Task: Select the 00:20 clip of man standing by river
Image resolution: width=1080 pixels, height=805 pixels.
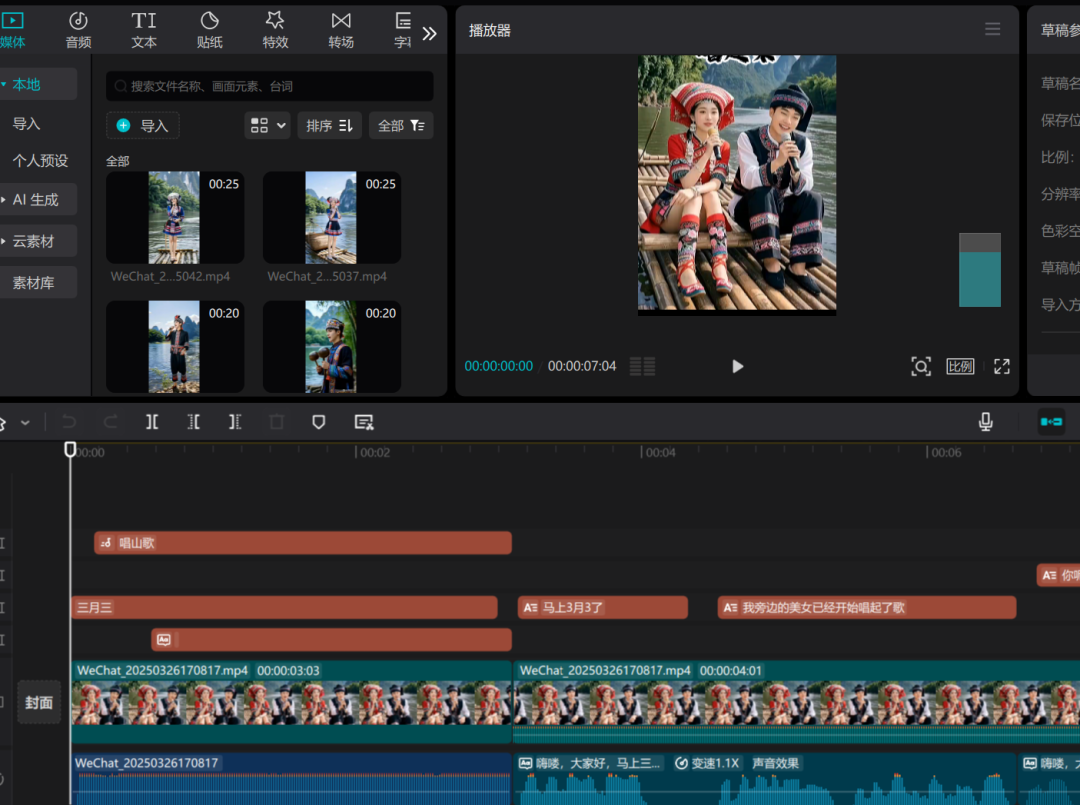Action: click(x=175, y=347)
